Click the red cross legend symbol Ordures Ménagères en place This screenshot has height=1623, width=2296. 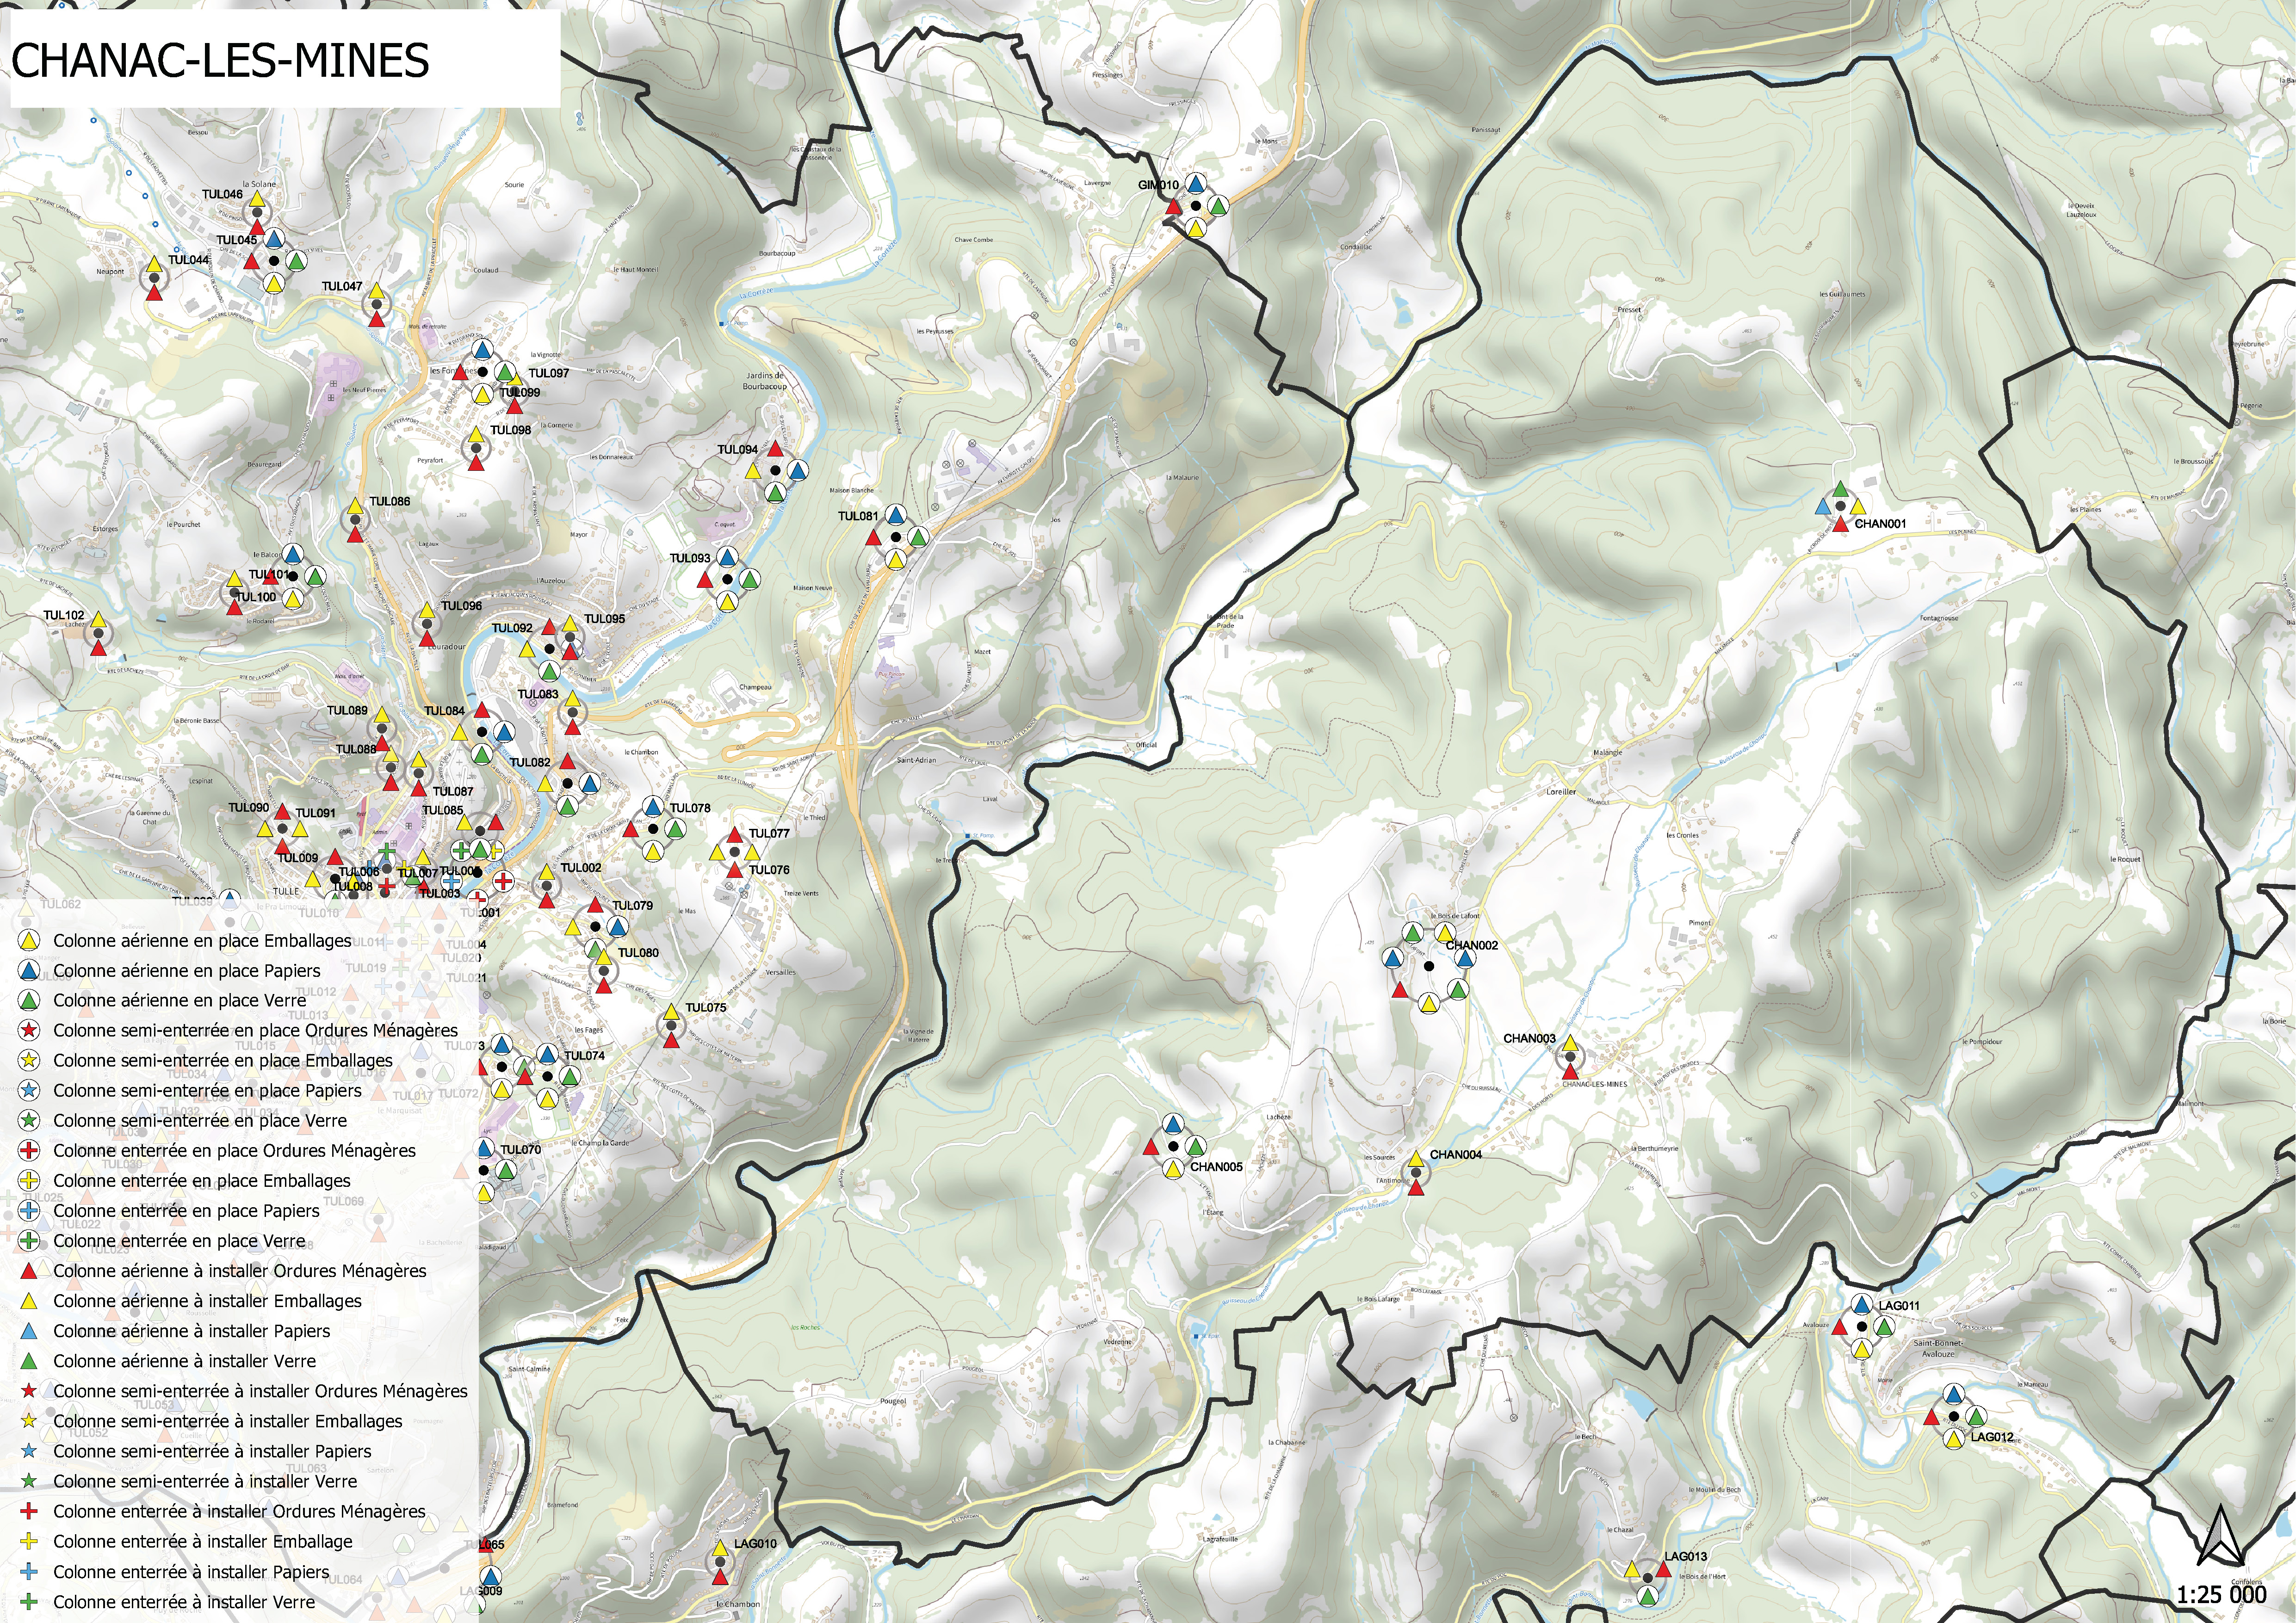tap(30, 1150)
